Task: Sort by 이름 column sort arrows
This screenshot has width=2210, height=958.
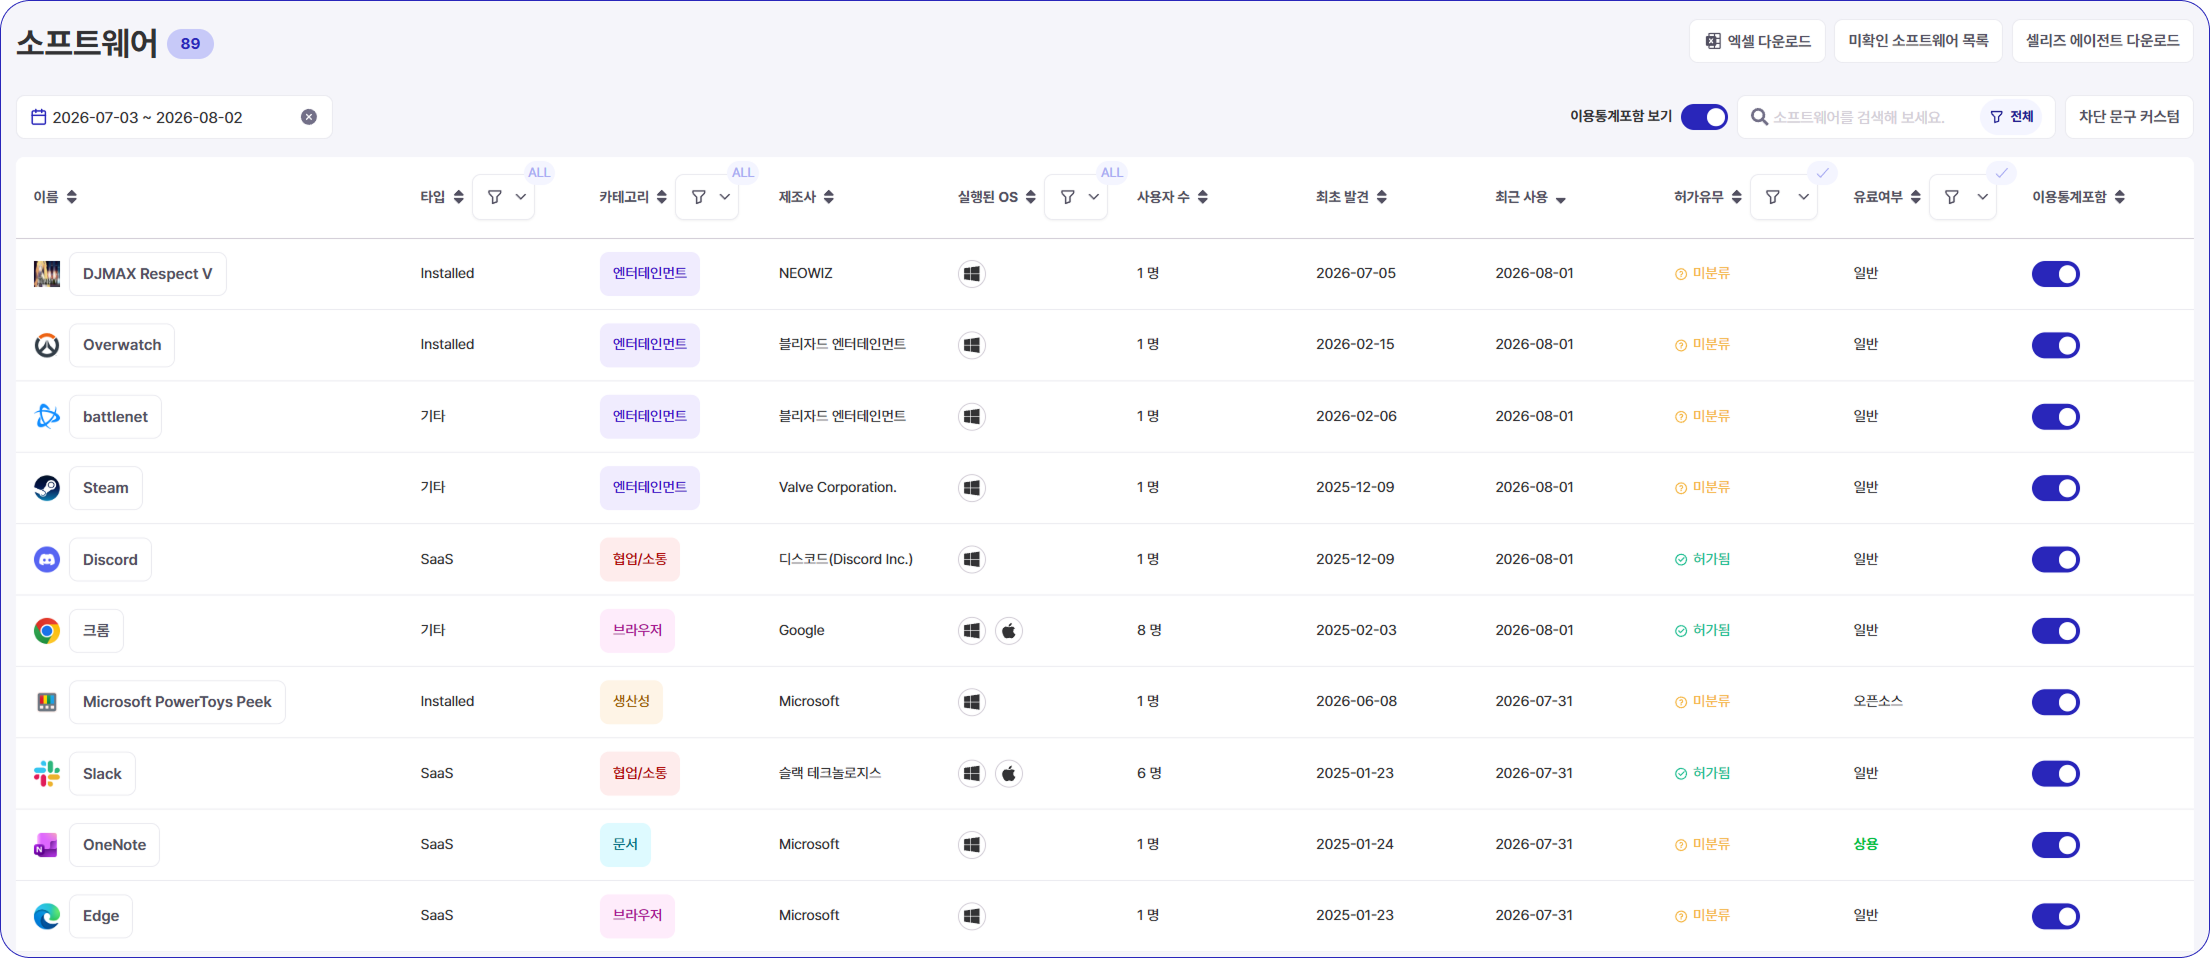Action: pyautogui.click(x=71, y=197)
